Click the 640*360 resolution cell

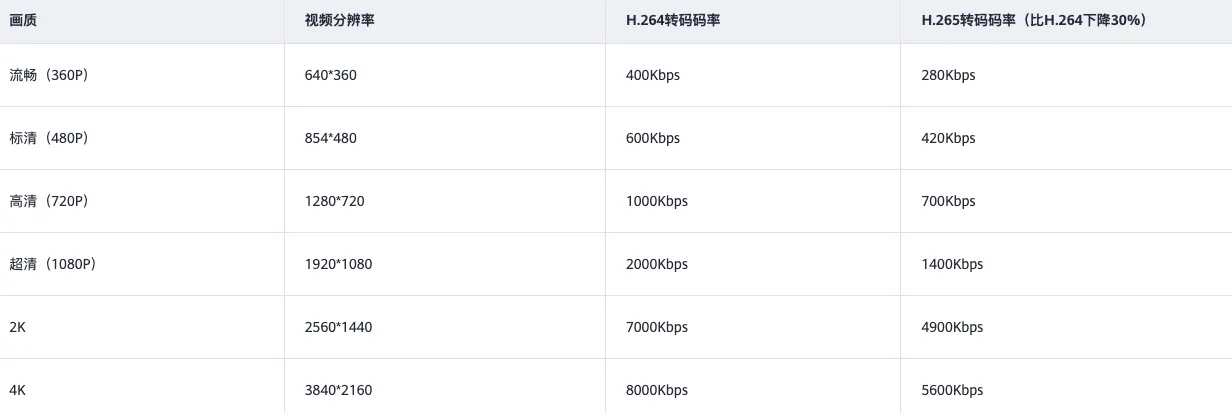330,75
